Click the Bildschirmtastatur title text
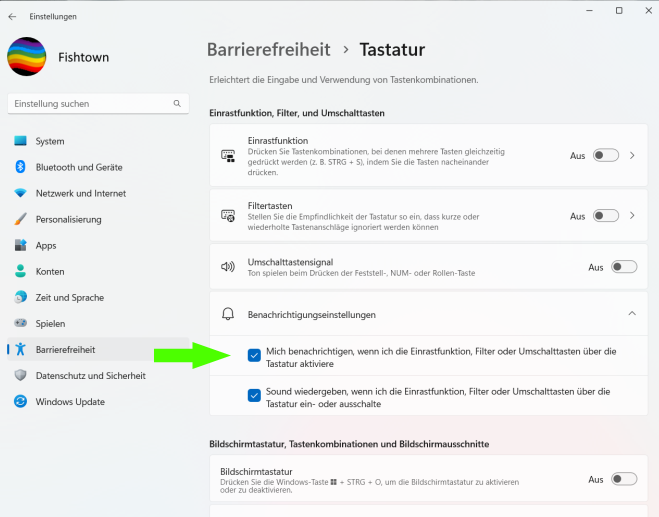The height and width of the screenshot is (517, 659). (256, 472)
